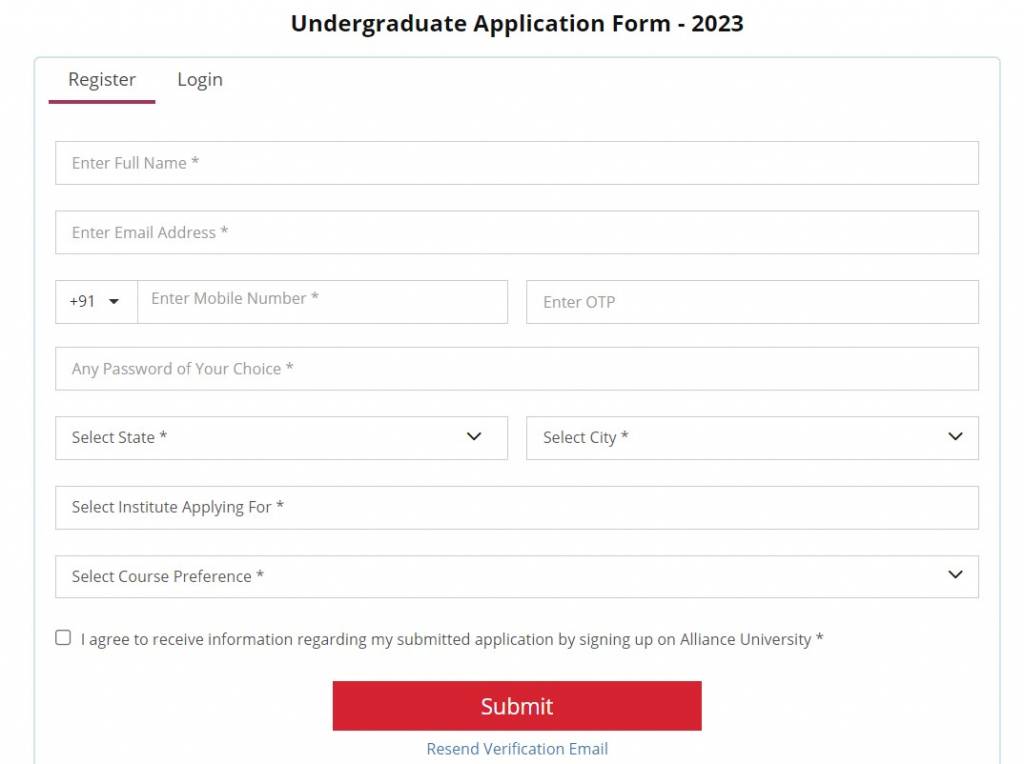Open the Select Course Preference dropdown
This screenshot has height=764, width=1024.
[x=500, y=576]
